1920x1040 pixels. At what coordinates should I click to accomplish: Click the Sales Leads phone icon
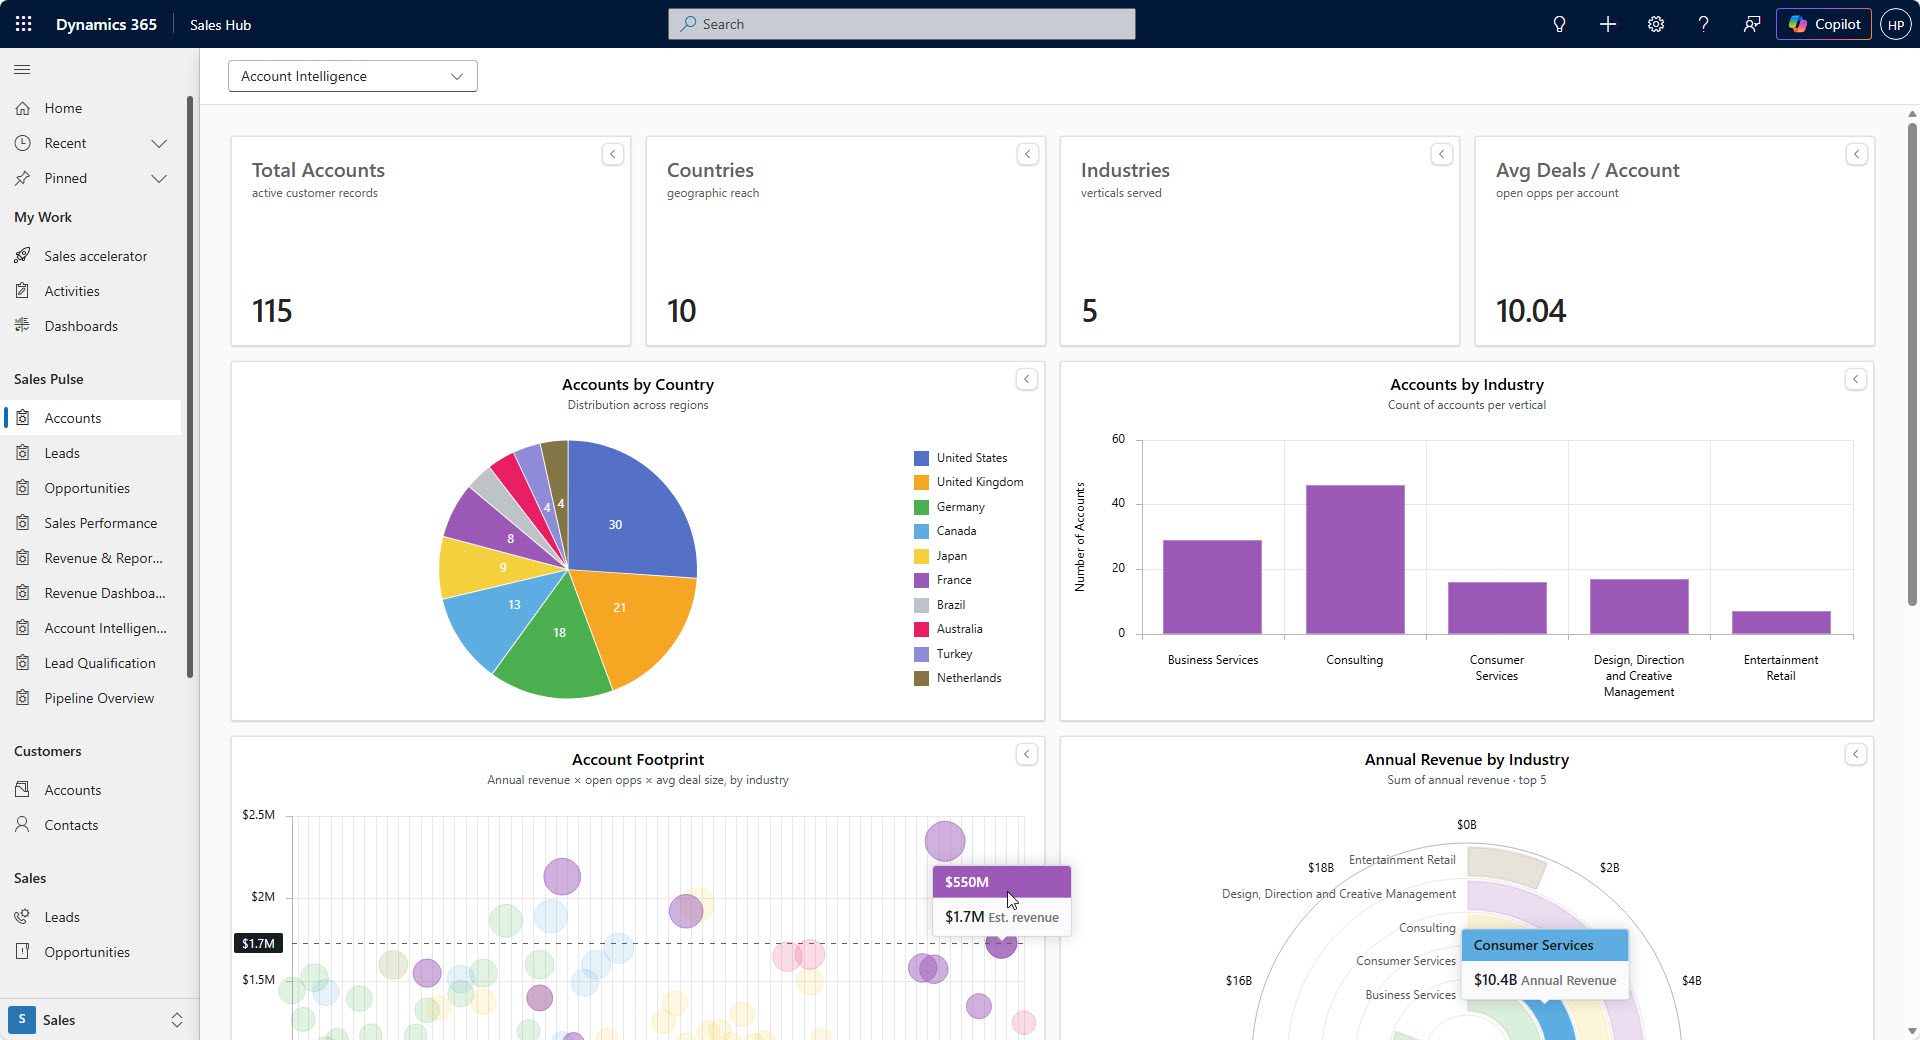pos(23,917)
